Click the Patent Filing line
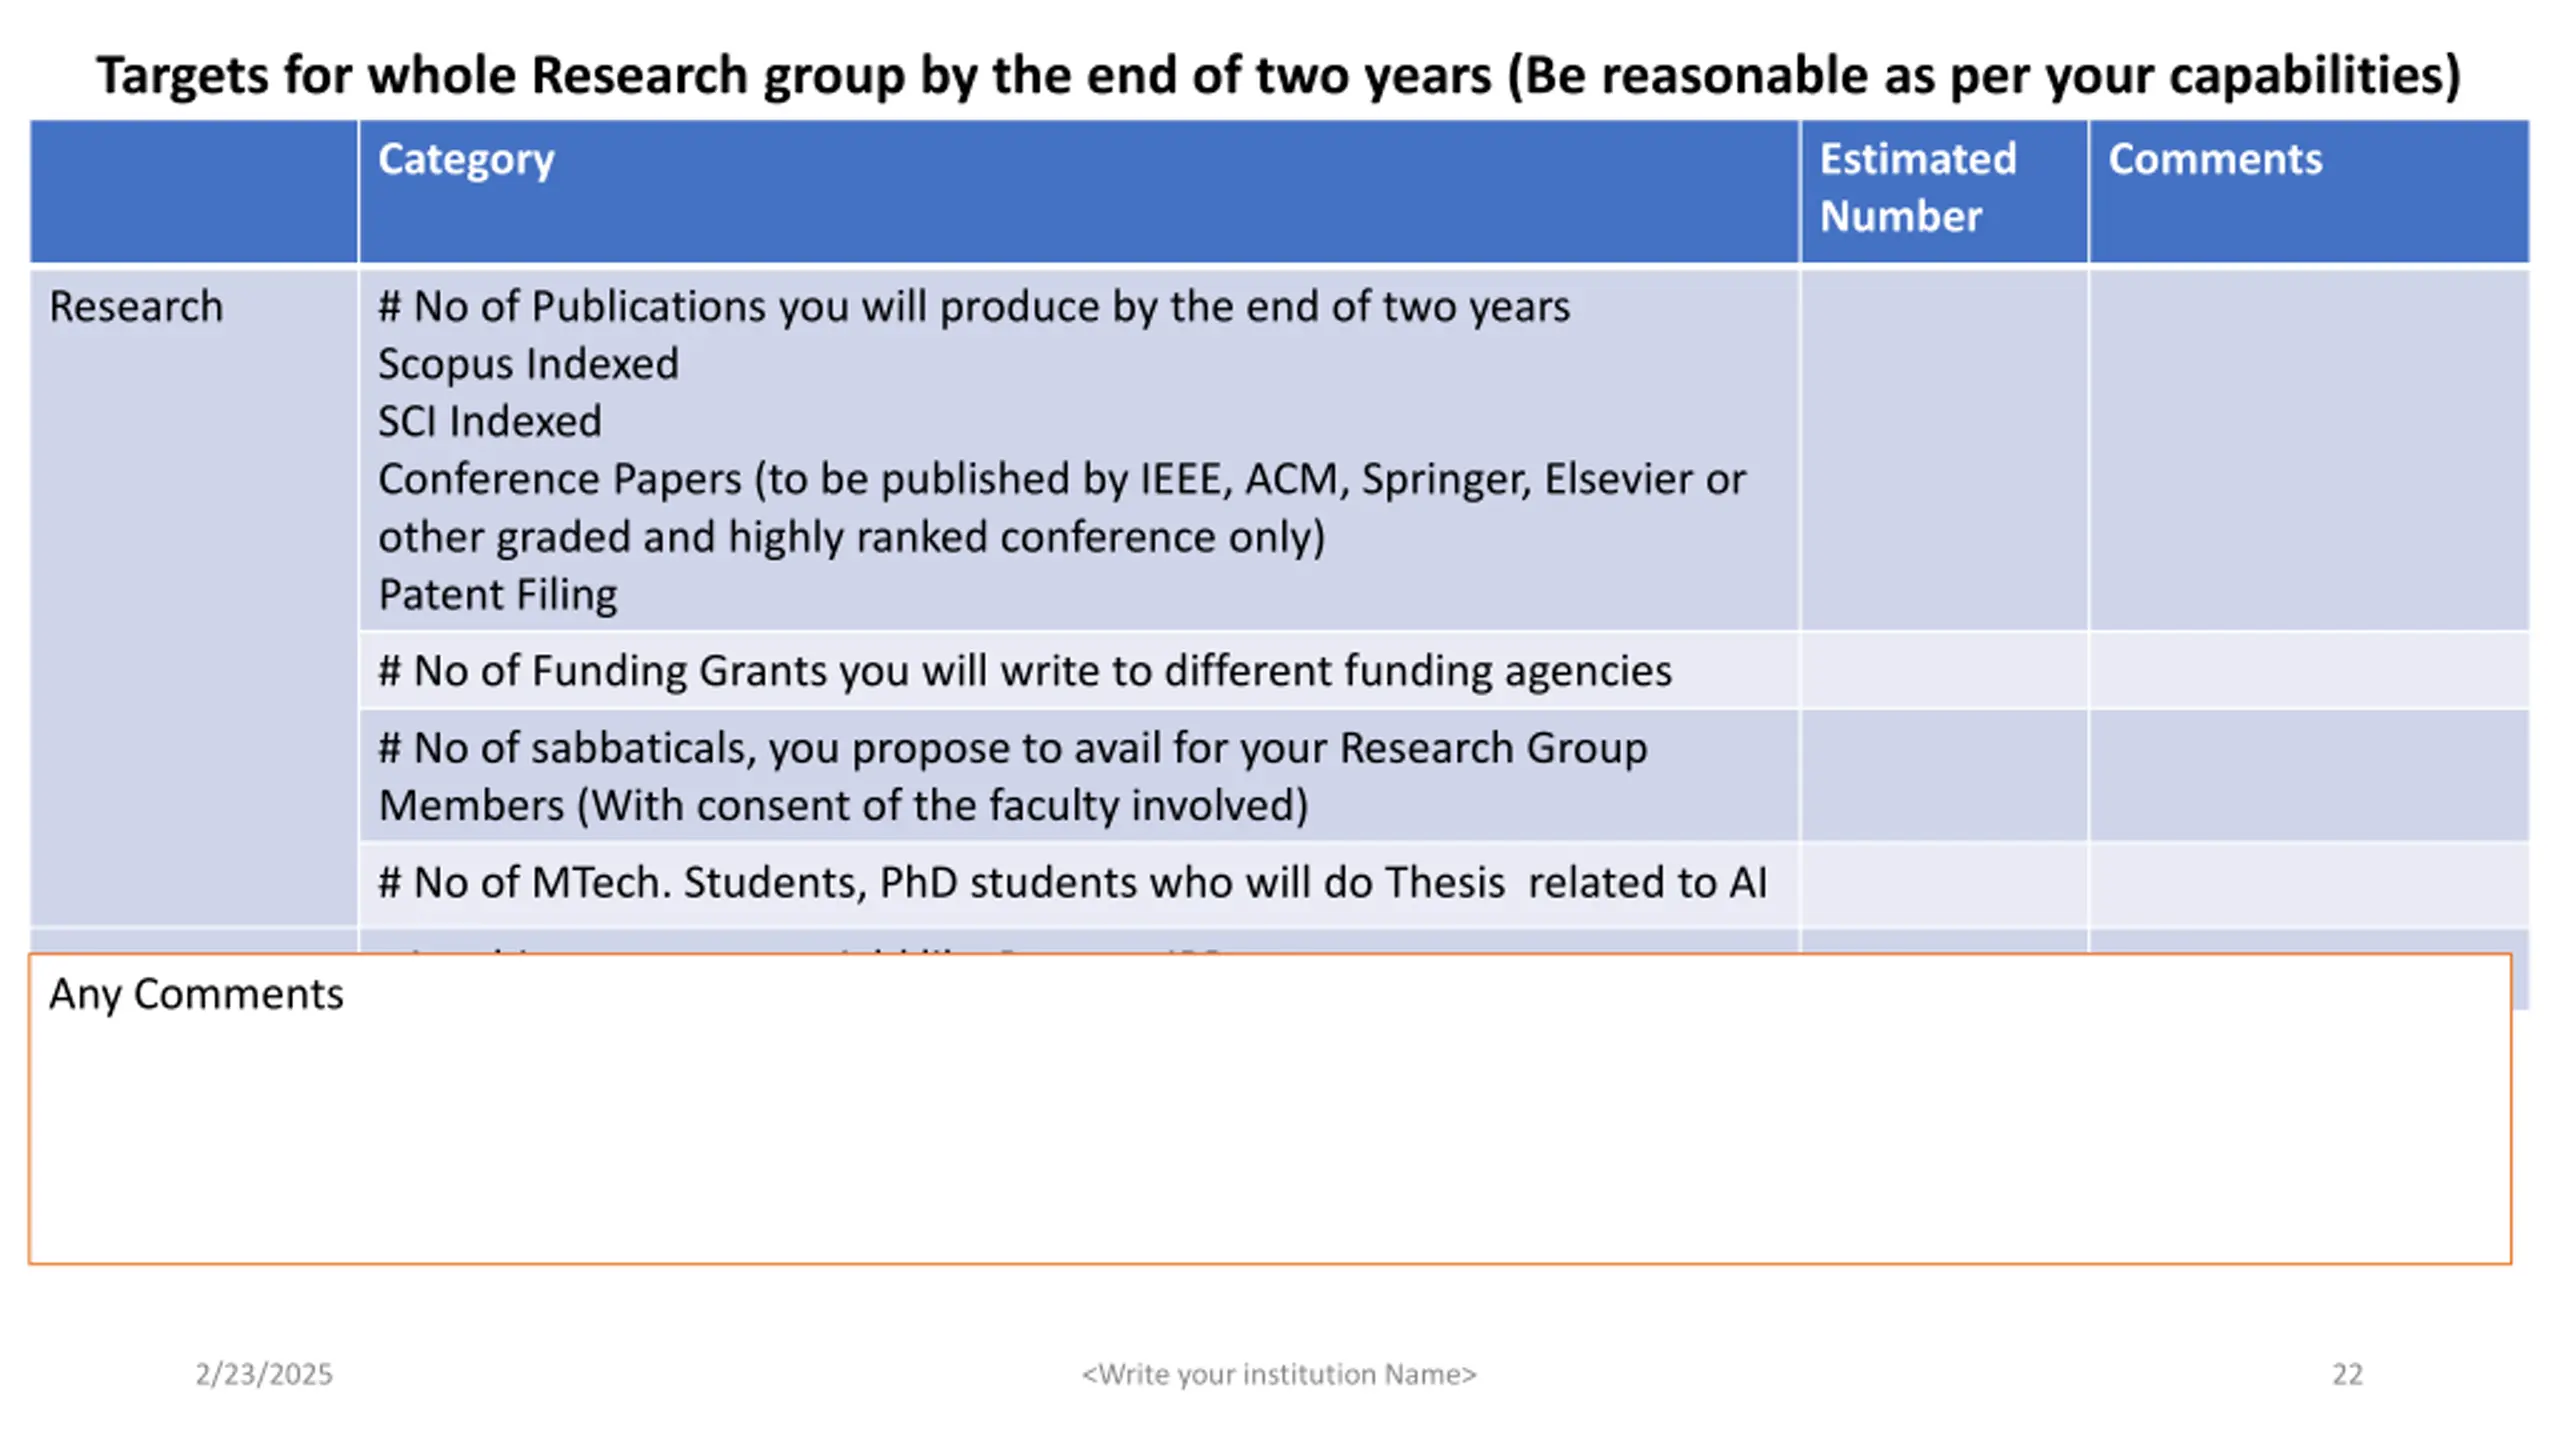The height and width of the screenshot is (1440, 2560). click(x=497, y=595)
